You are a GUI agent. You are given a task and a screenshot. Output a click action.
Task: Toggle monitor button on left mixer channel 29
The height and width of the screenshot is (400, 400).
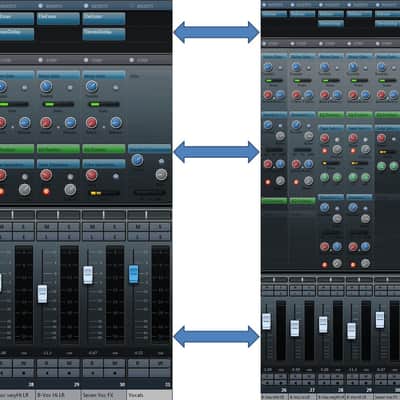(x=47, y=372)
